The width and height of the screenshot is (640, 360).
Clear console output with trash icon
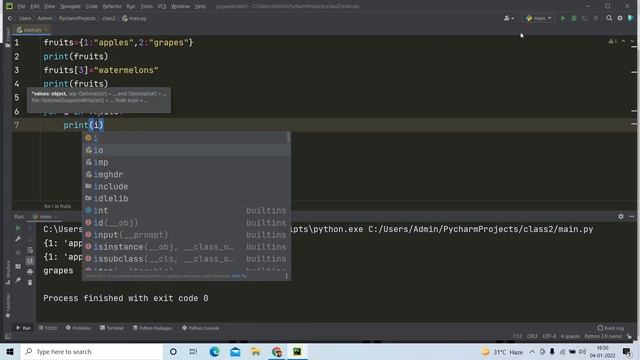point(30,282)
